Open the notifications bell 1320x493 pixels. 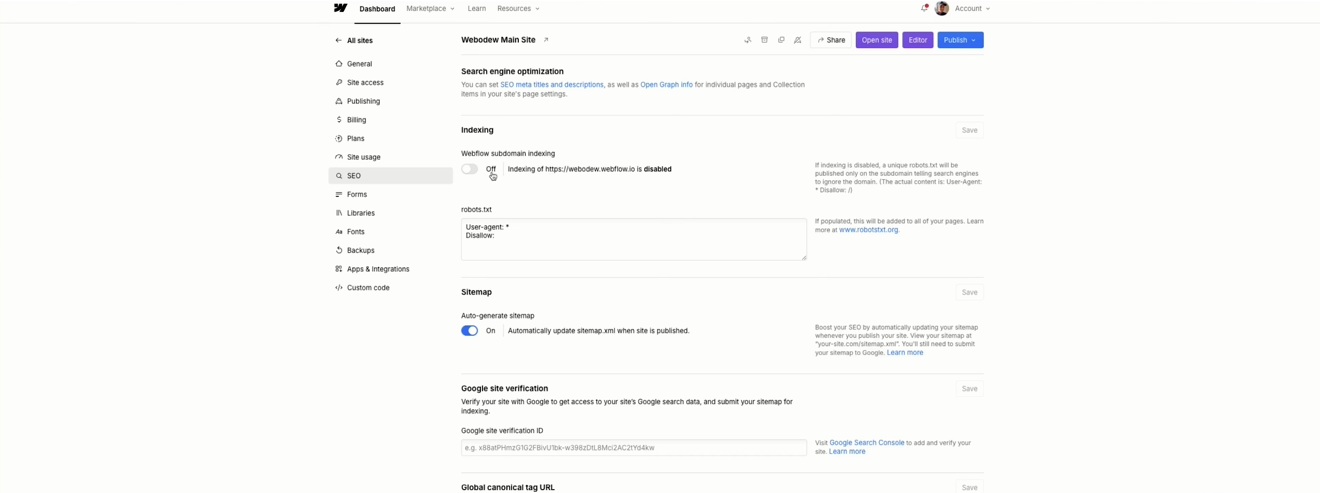(924, 8)
